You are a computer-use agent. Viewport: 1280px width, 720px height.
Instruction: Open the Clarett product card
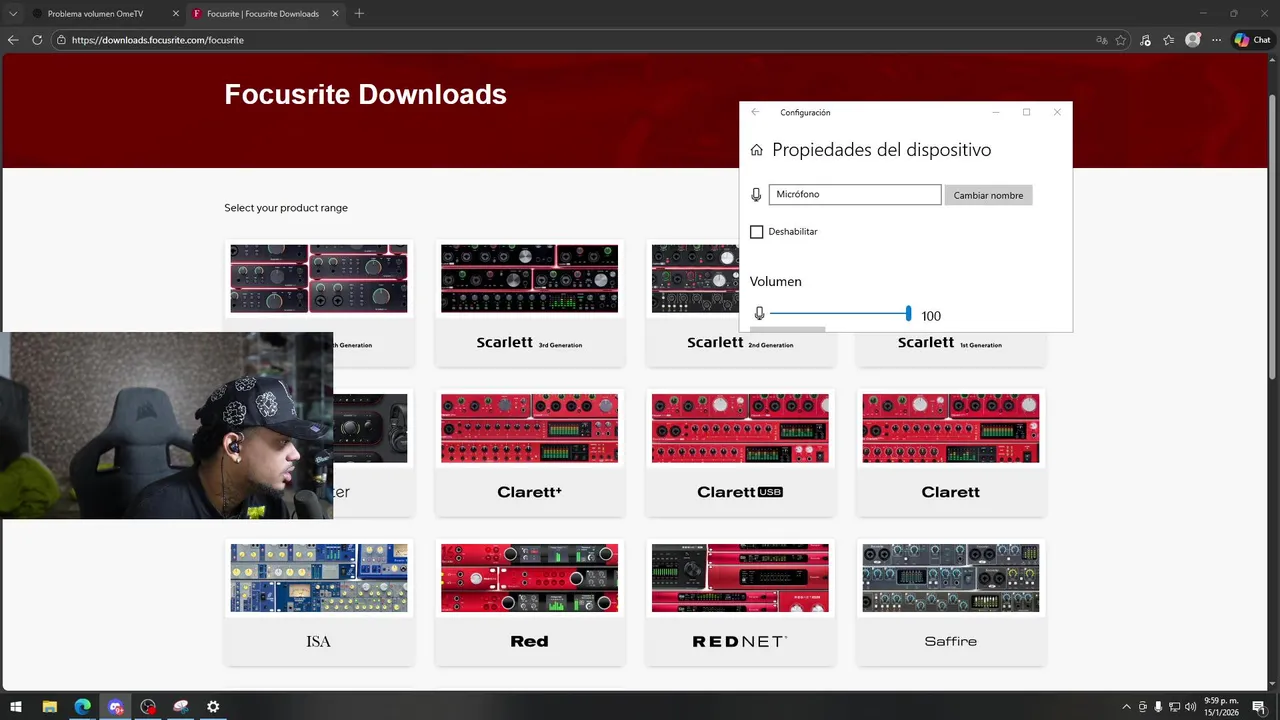pyautogui.click(x=951, y=452)
